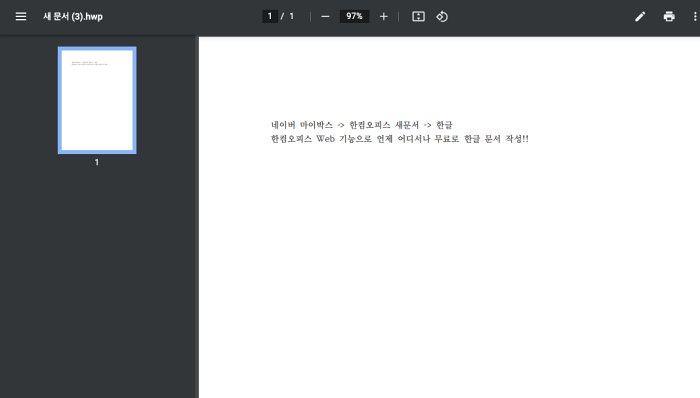Open the more actions three-dot menu
700x398 pixels.
click(695, 17)
